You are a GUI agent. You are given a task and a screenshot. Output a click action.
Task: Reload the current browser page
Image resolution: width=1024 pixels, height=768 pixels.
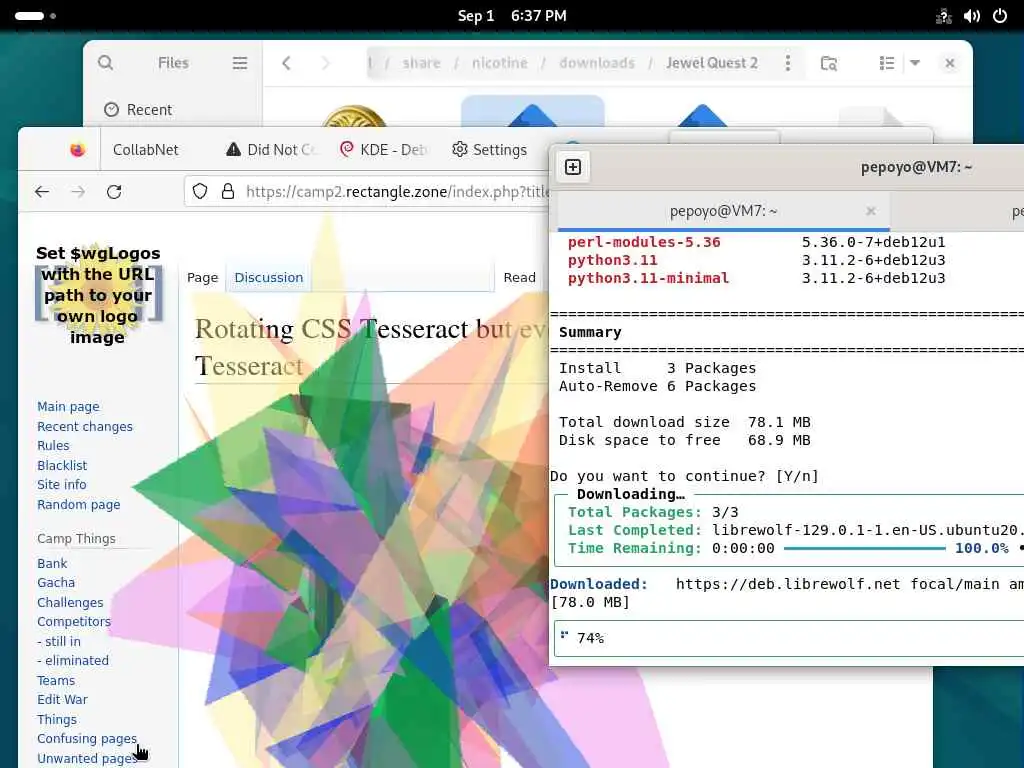(x=114, y=191)
